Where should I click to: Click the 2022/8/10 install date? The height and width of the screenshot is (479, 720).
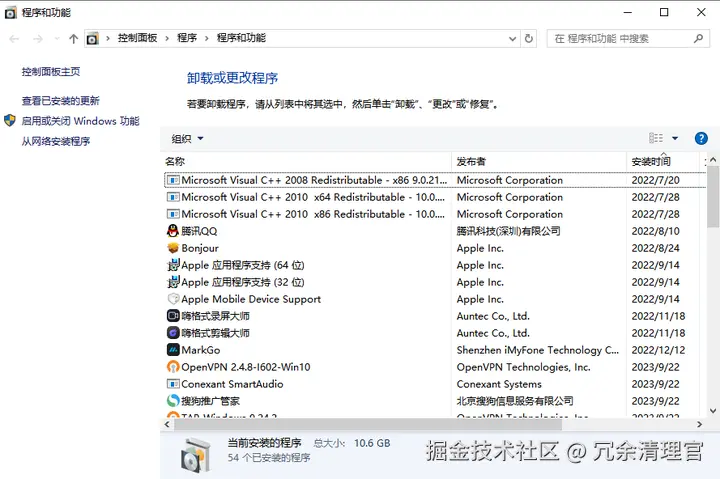[x=655, y=231]
